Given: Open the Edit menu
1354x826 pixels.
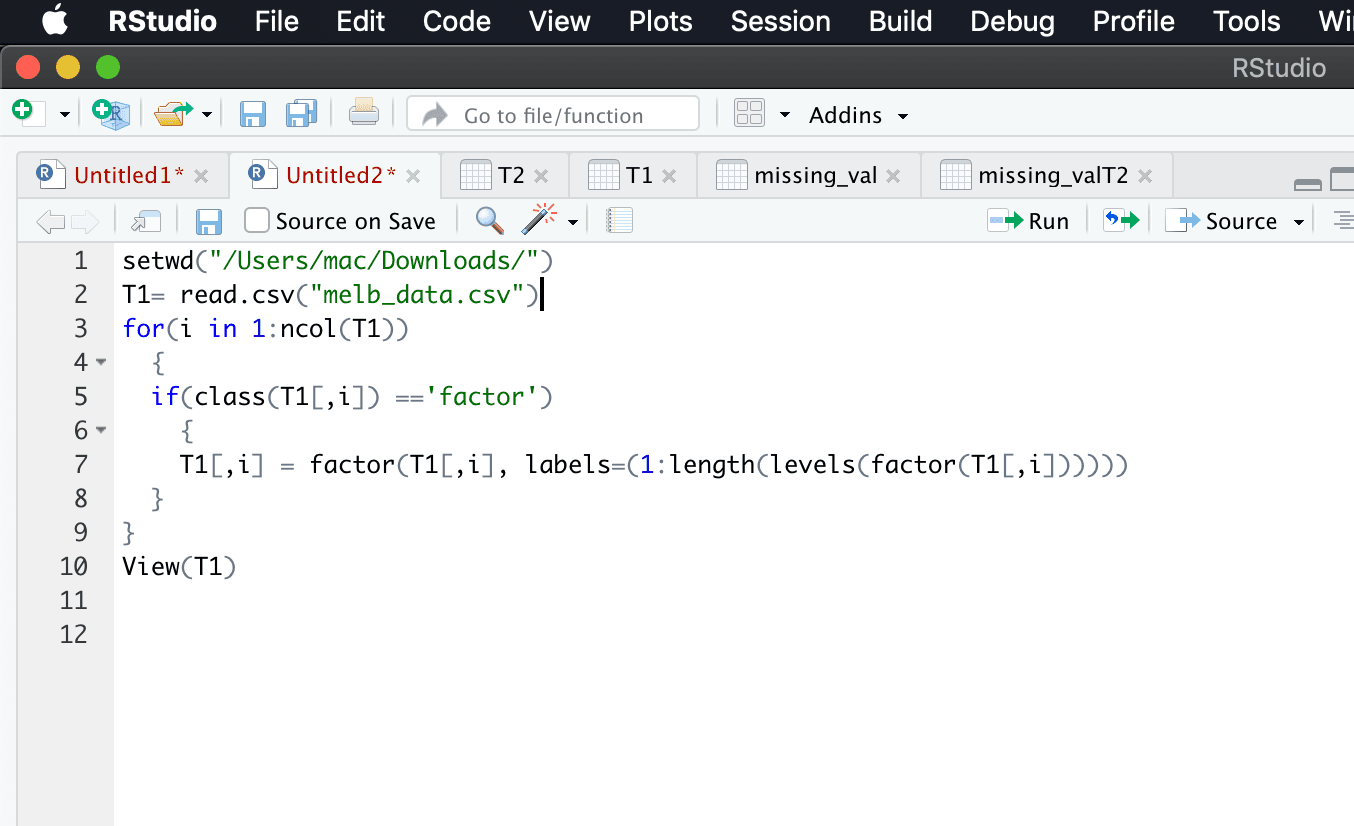Looking at the screenshot, I should click(360, 21).
